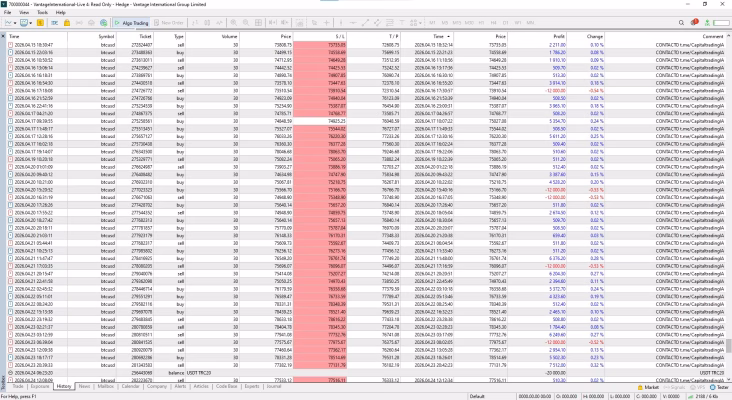Select the M5 timeframe
Image resolution: width=732 pixels, height=400 pixels.
[x=444, y=22]
